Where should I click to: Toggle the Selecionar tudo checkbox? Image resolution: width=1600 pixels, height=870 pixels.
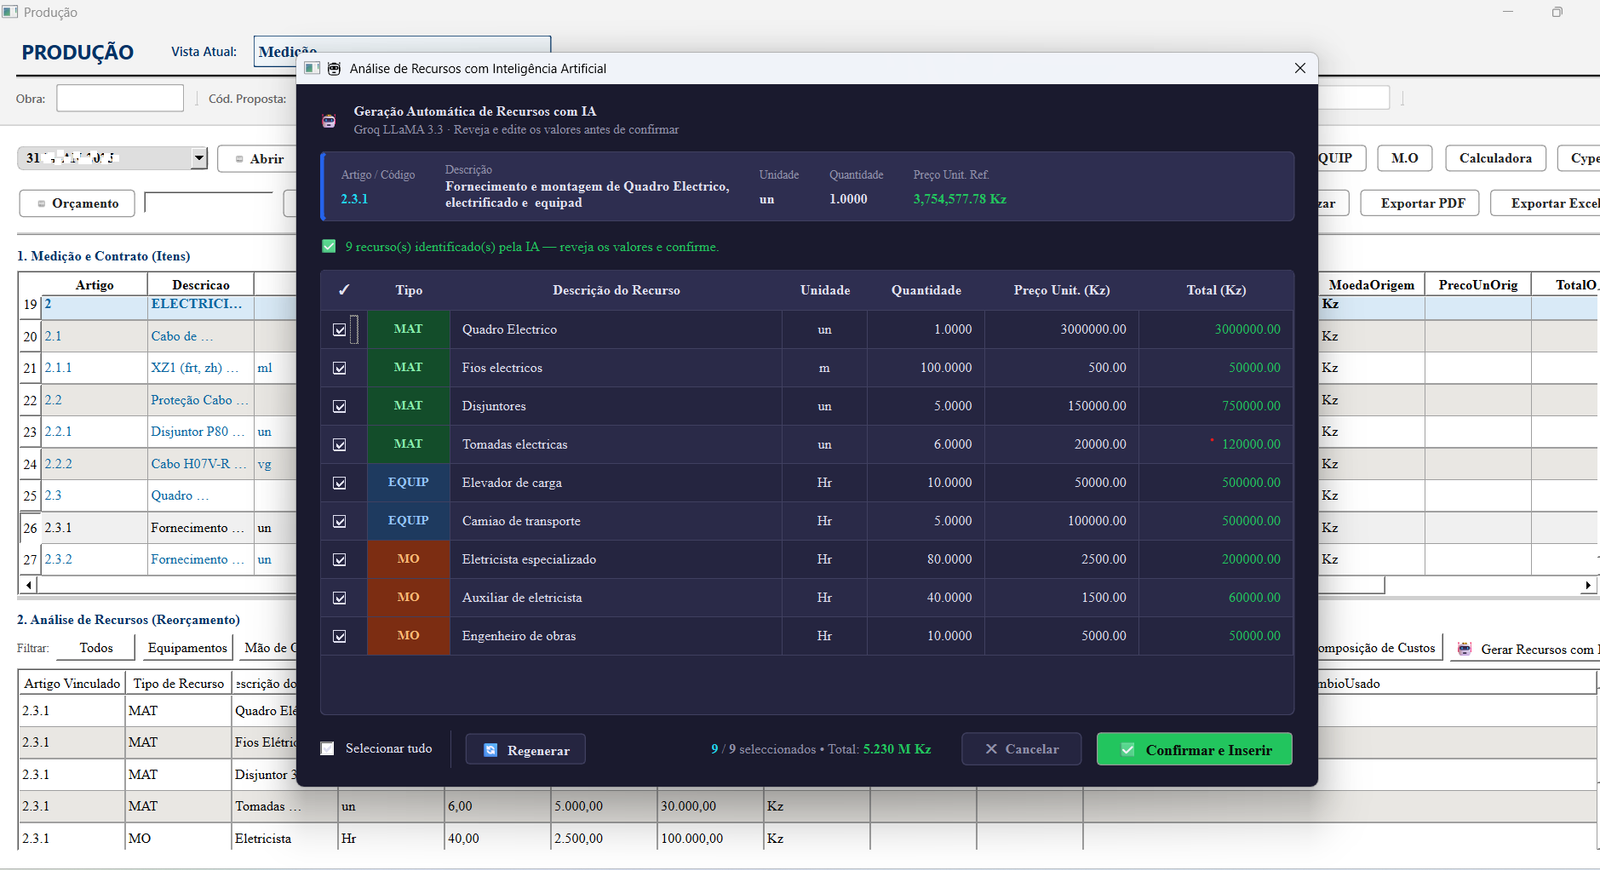328,749
